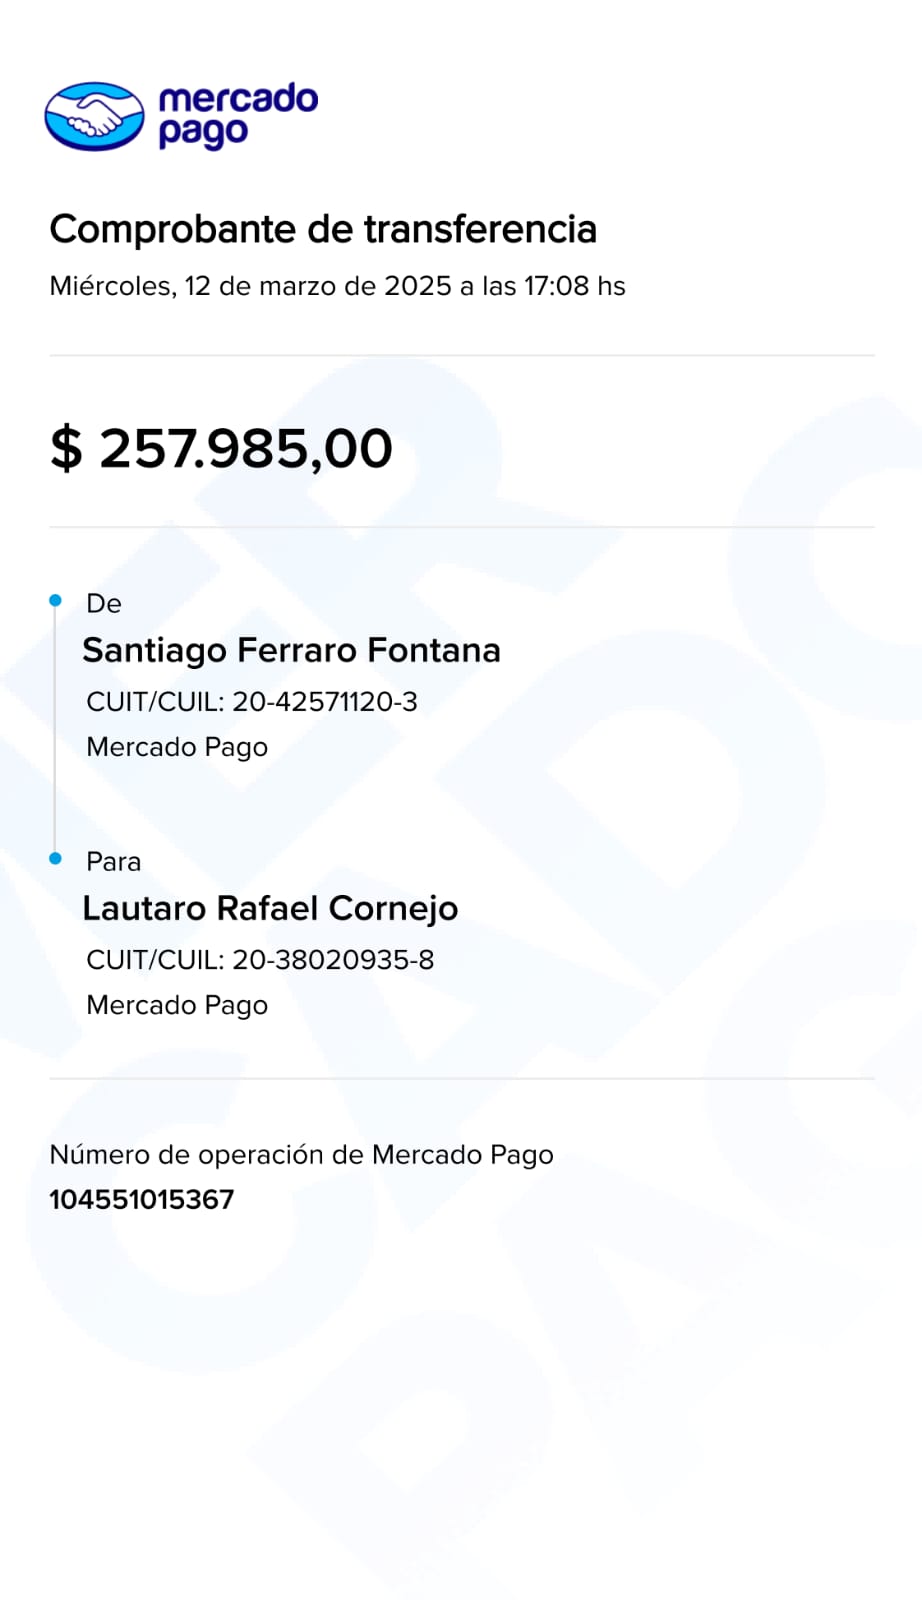Select the "Comprobante de transferencia" heading

(322, 229)
